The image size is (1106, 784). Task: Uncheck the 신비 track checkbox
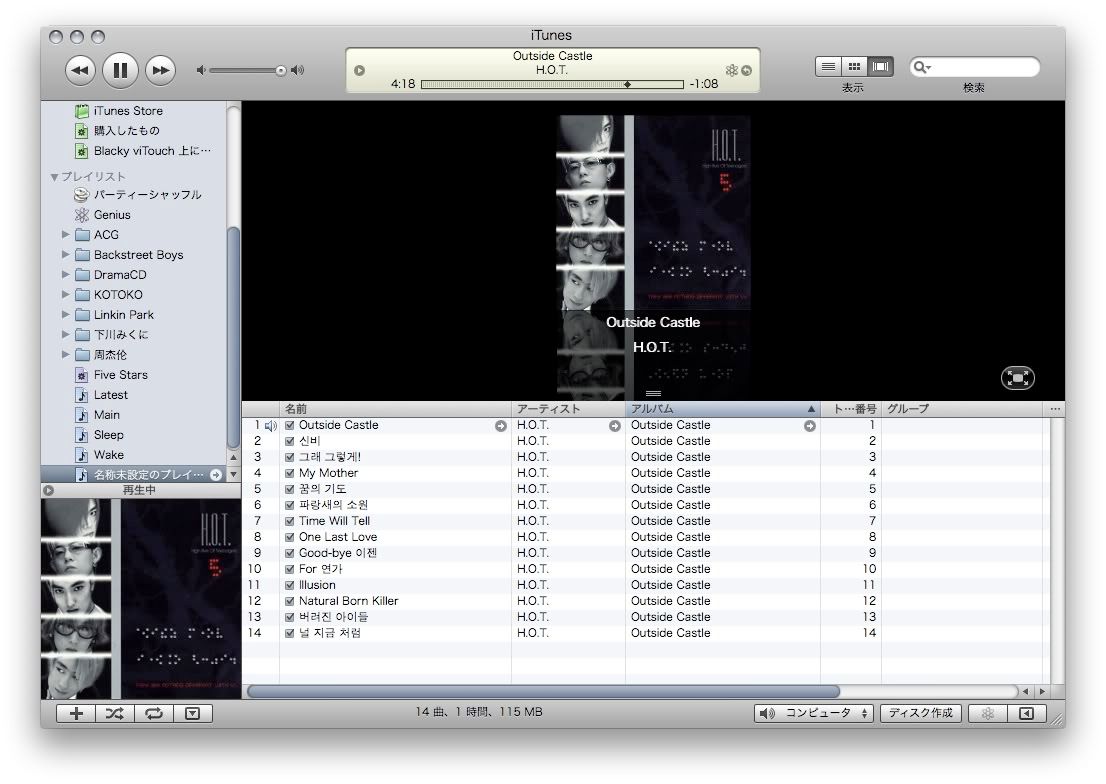(x=289, y=442)
